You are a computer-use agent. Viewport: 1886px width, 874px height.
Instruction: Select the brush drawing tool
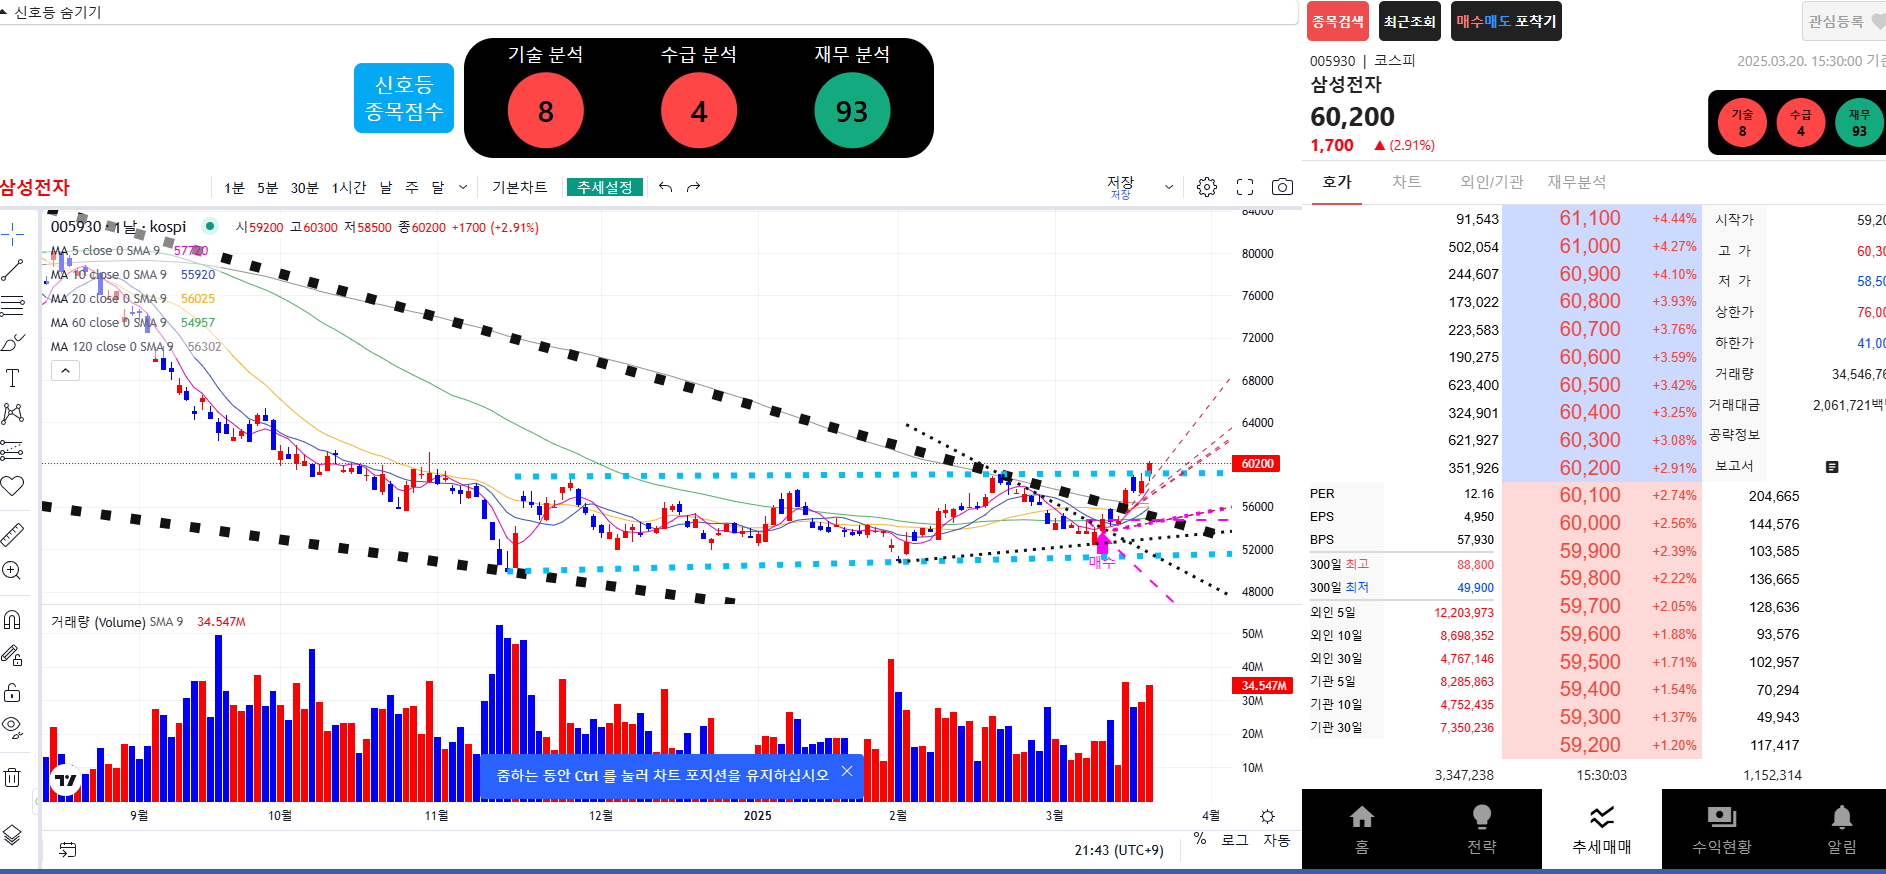pos(12,342)
